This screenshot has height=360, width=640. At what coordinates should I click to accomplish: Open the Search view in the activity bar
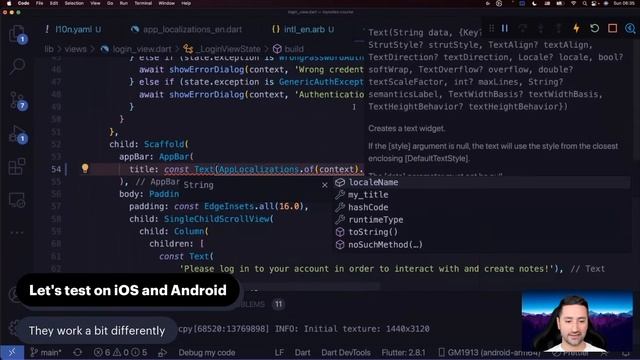point(17,66)
